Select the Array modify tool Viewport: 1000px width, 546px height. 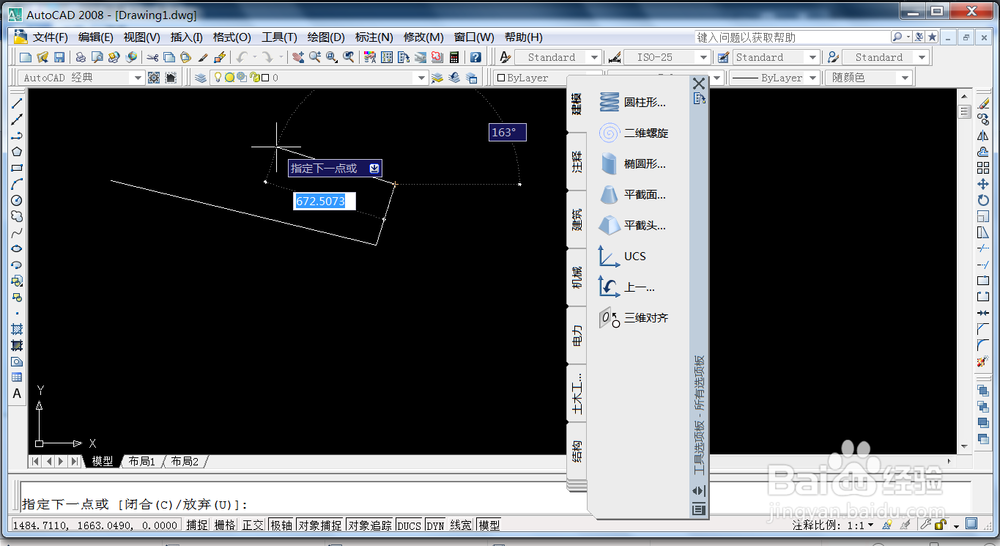pyautogui.click(x=983, y=168)
